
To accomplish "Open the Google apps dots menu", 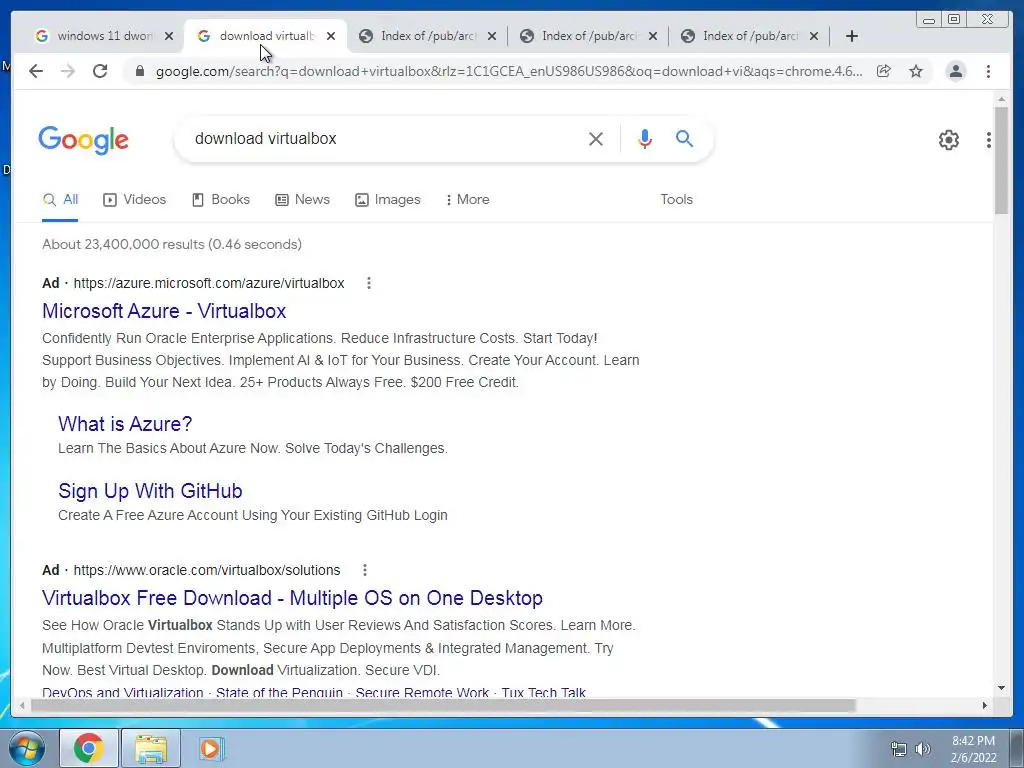I will pos(989,140).
